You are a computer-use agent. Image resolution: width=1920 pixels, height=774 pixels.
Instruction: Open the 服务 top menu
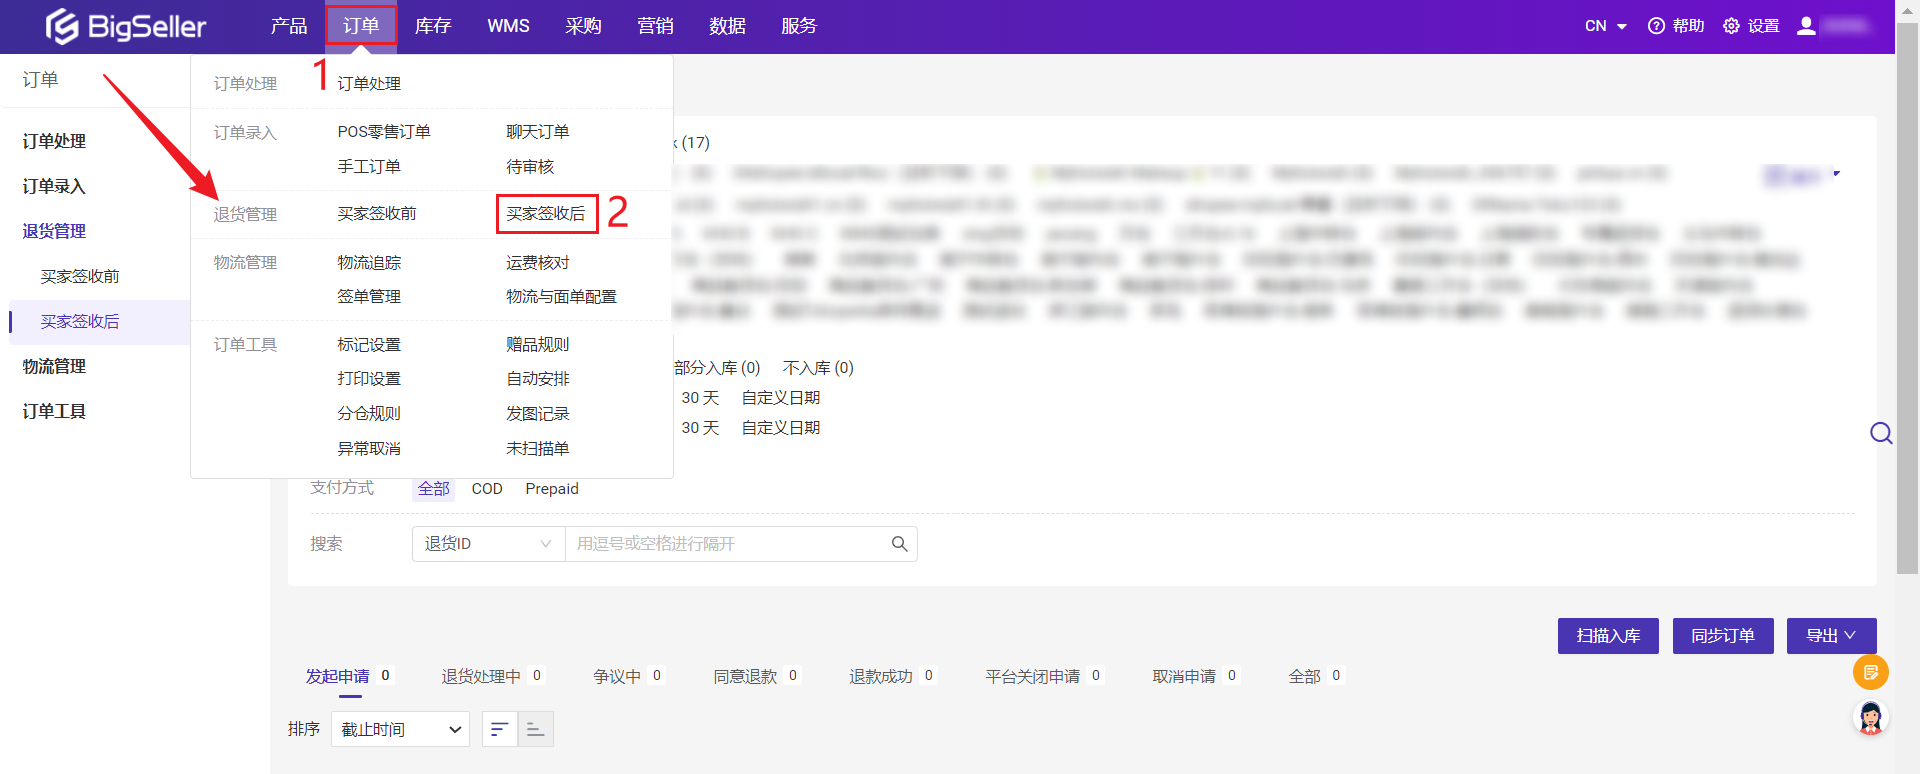(799, 26)
